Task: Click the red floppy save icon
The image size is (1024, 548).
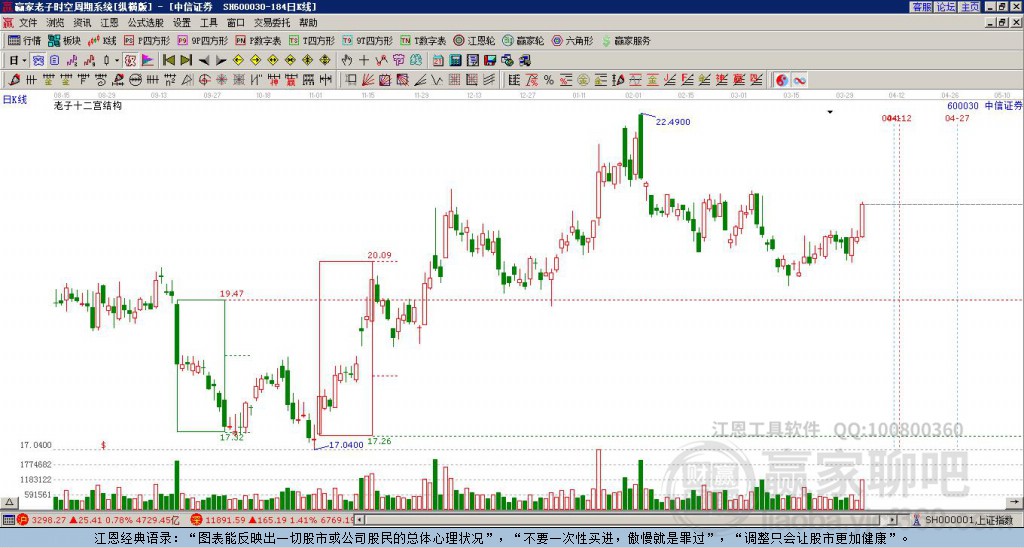Action: [490, 60]
